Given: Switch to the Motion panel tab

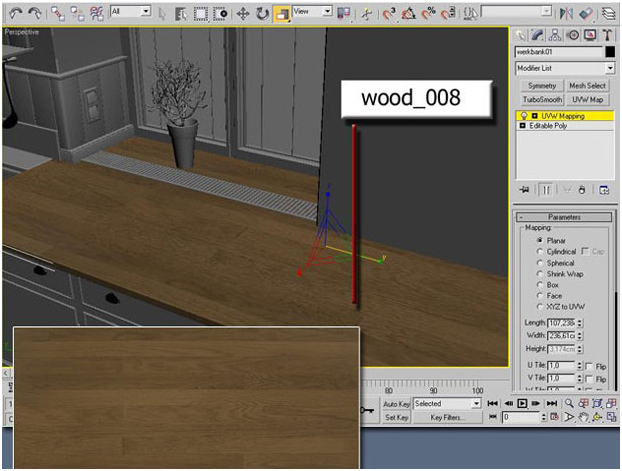Looking at the screenshot, I should [x=573, y=35].
